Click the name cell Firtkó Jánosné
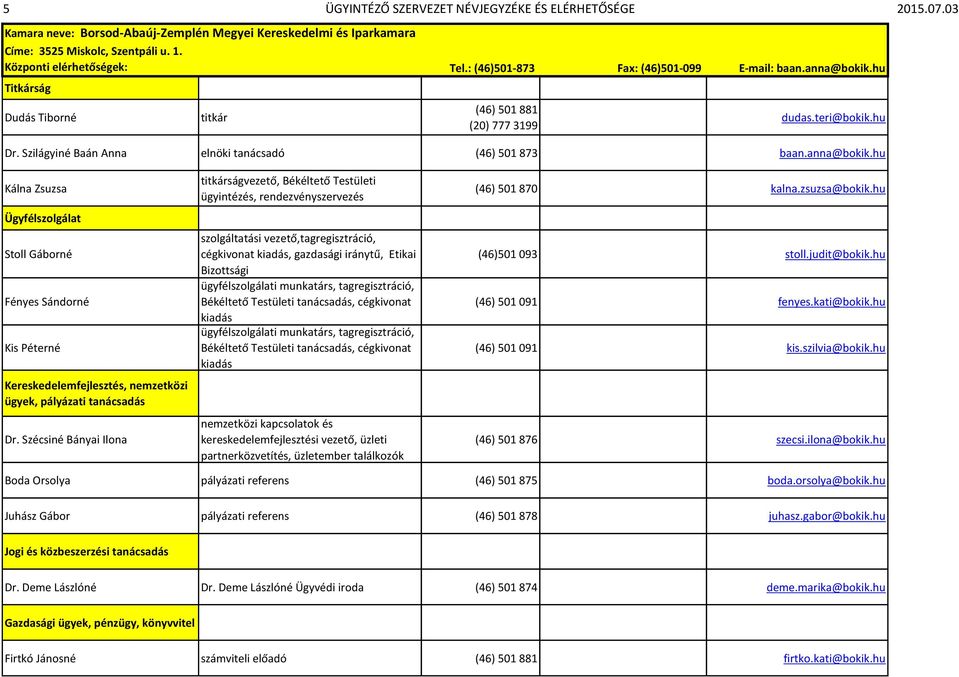The width and height of the screenshot is (959, 677). pos(100,658)
